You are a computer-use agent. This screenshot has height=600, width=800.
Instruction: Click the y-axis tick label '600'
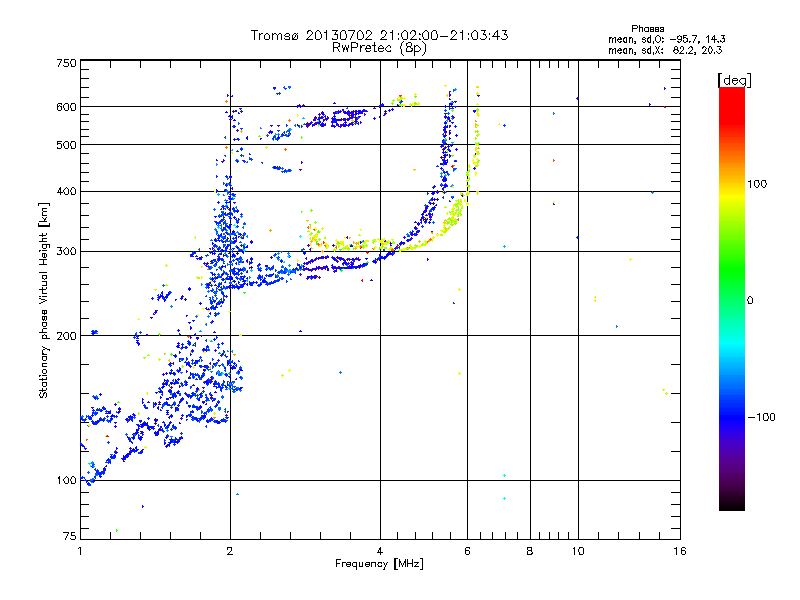point(66,107)
